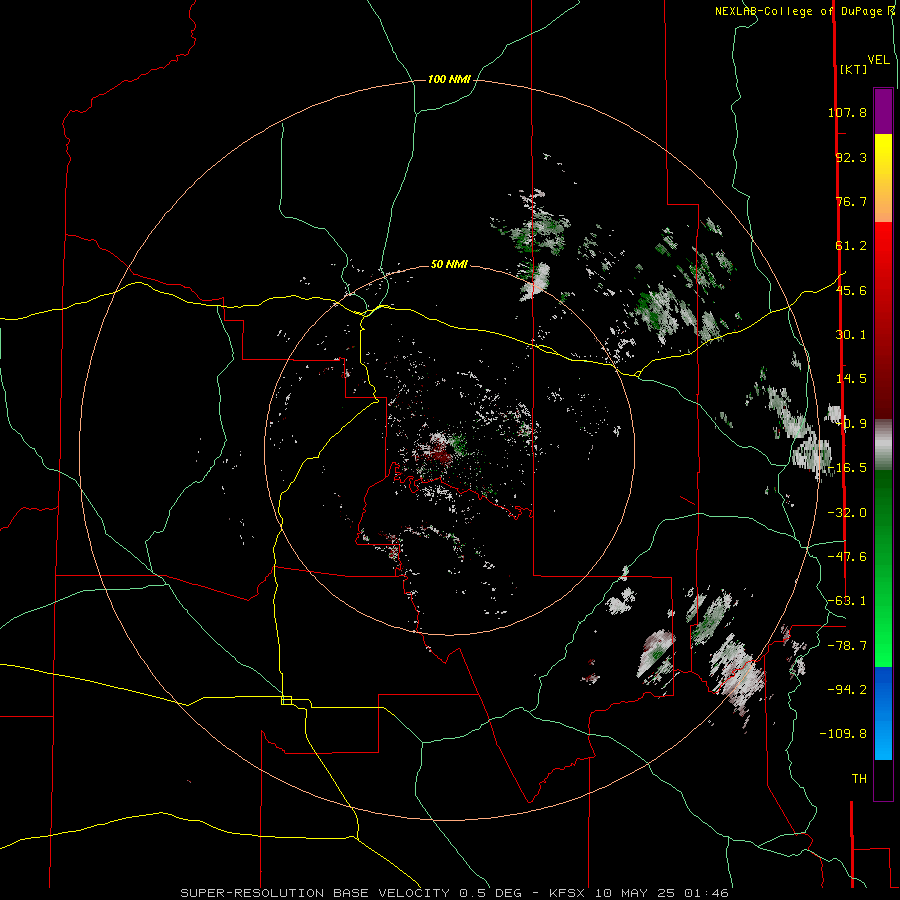The image size is (900, 900).
Task: Click the 30.1 velocity scale value
Action: (x=851, y=334)
